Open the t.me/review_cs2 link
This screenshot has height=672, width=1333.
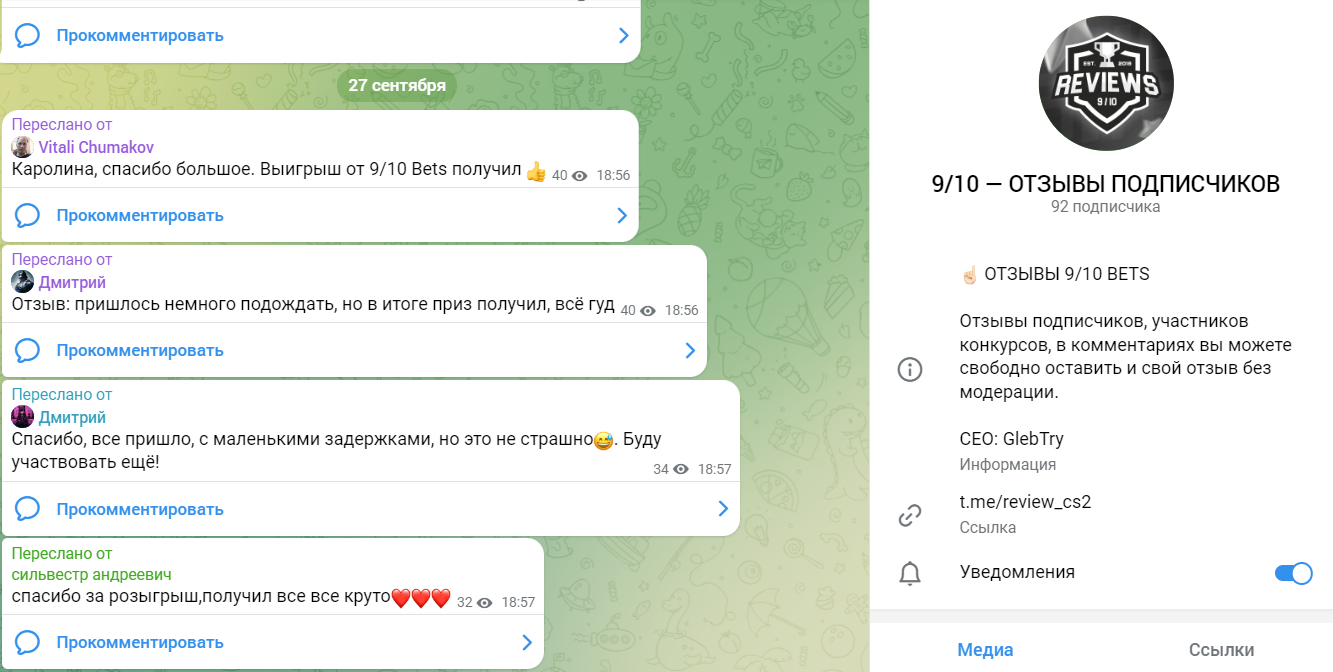(x=1025, y=502)
